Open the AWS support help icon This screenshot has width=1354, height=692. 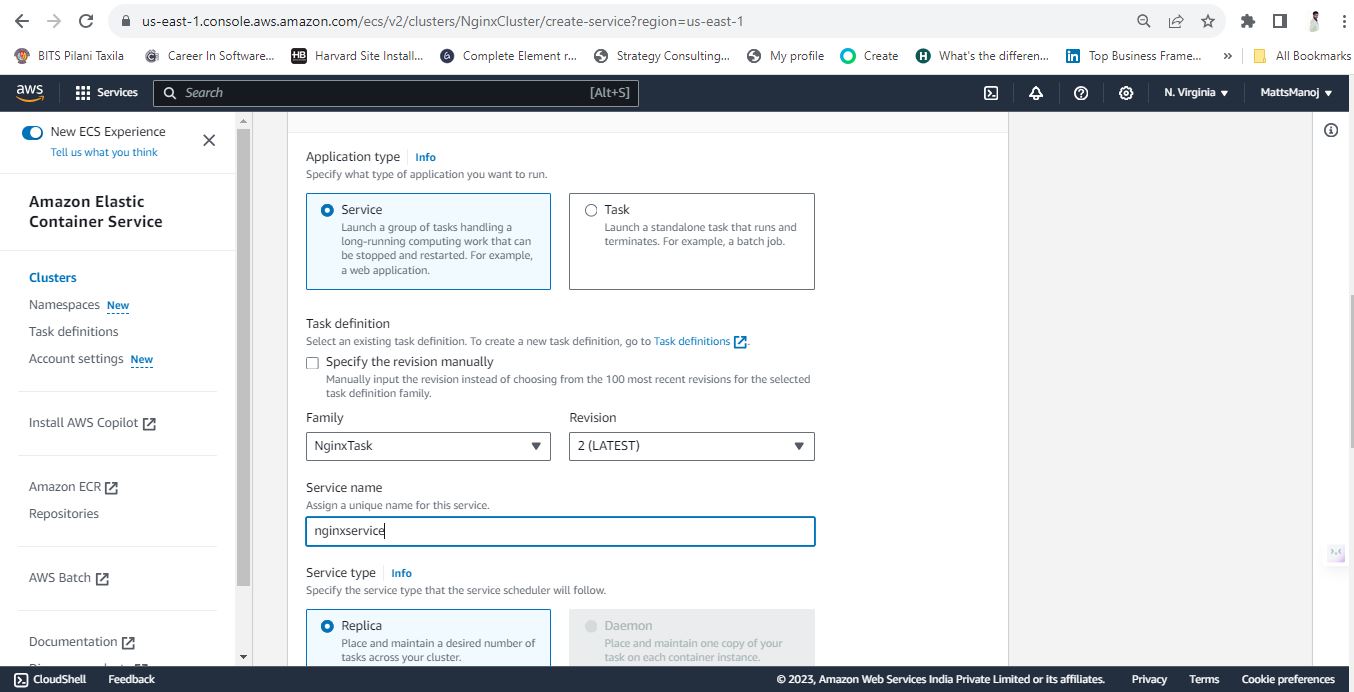point(1081,93)
